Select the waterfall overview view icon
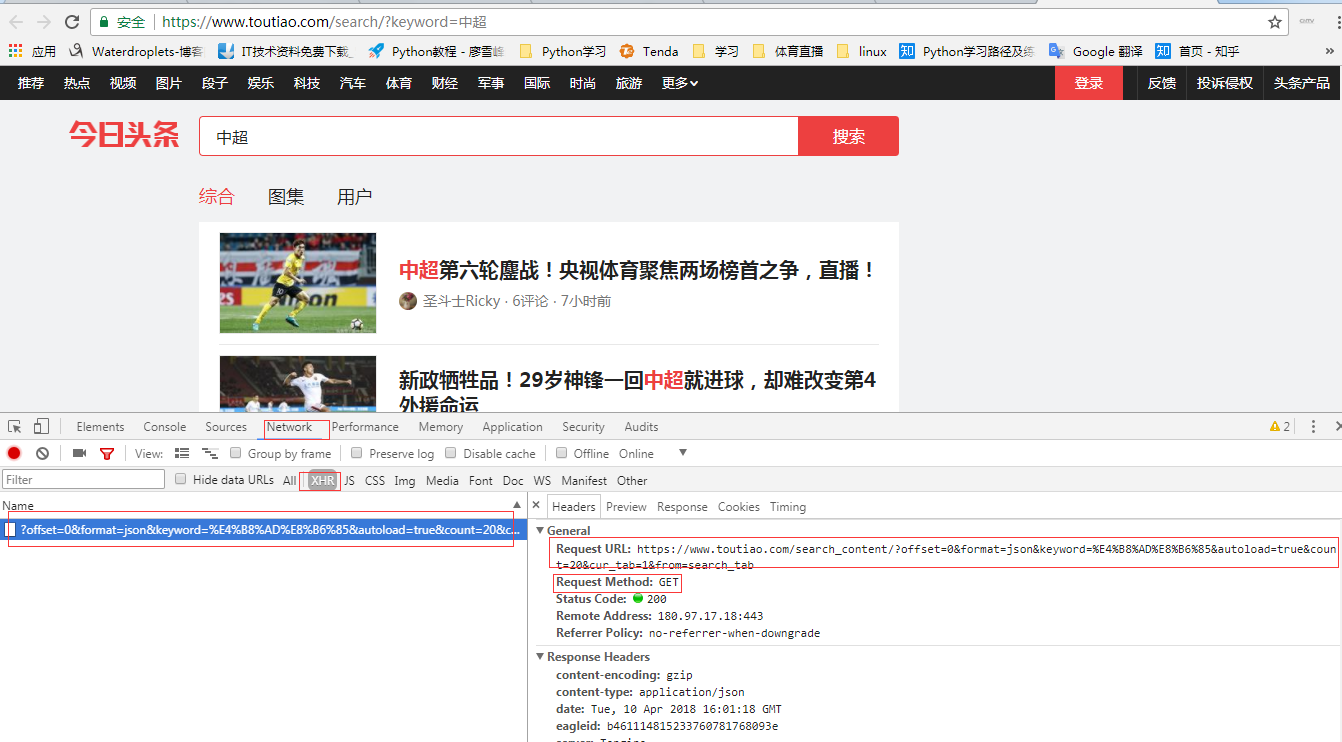 point(210,453)
